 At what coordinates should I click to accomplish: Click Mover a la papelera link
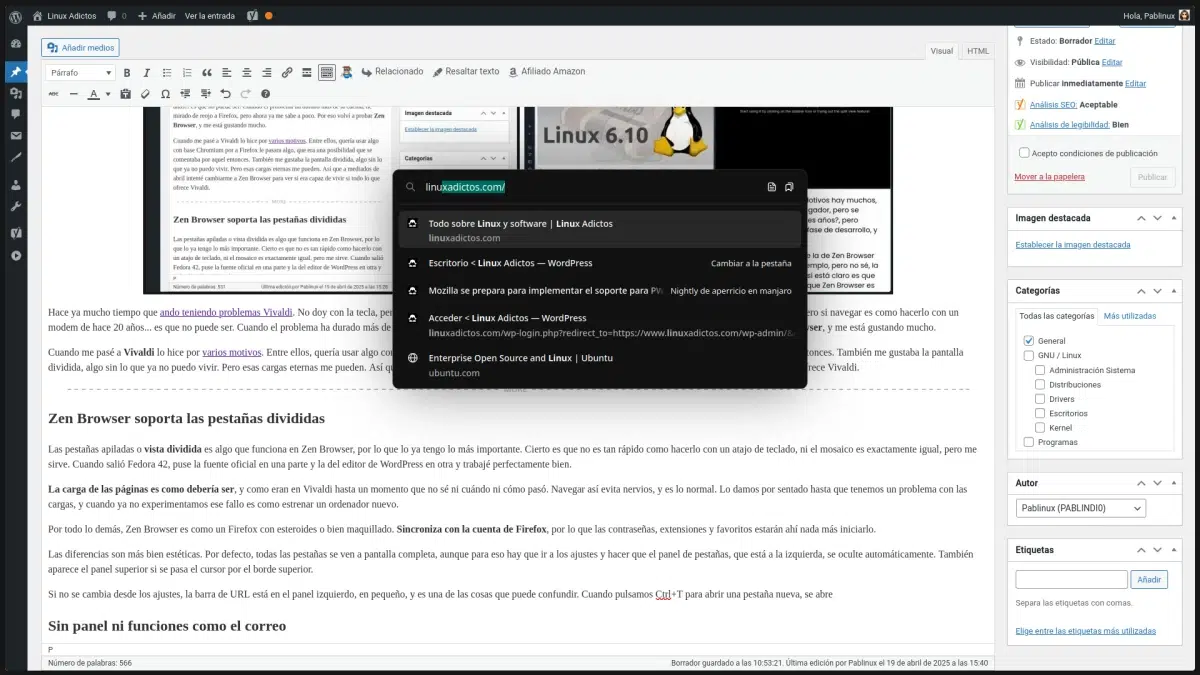coord(1051,177)
